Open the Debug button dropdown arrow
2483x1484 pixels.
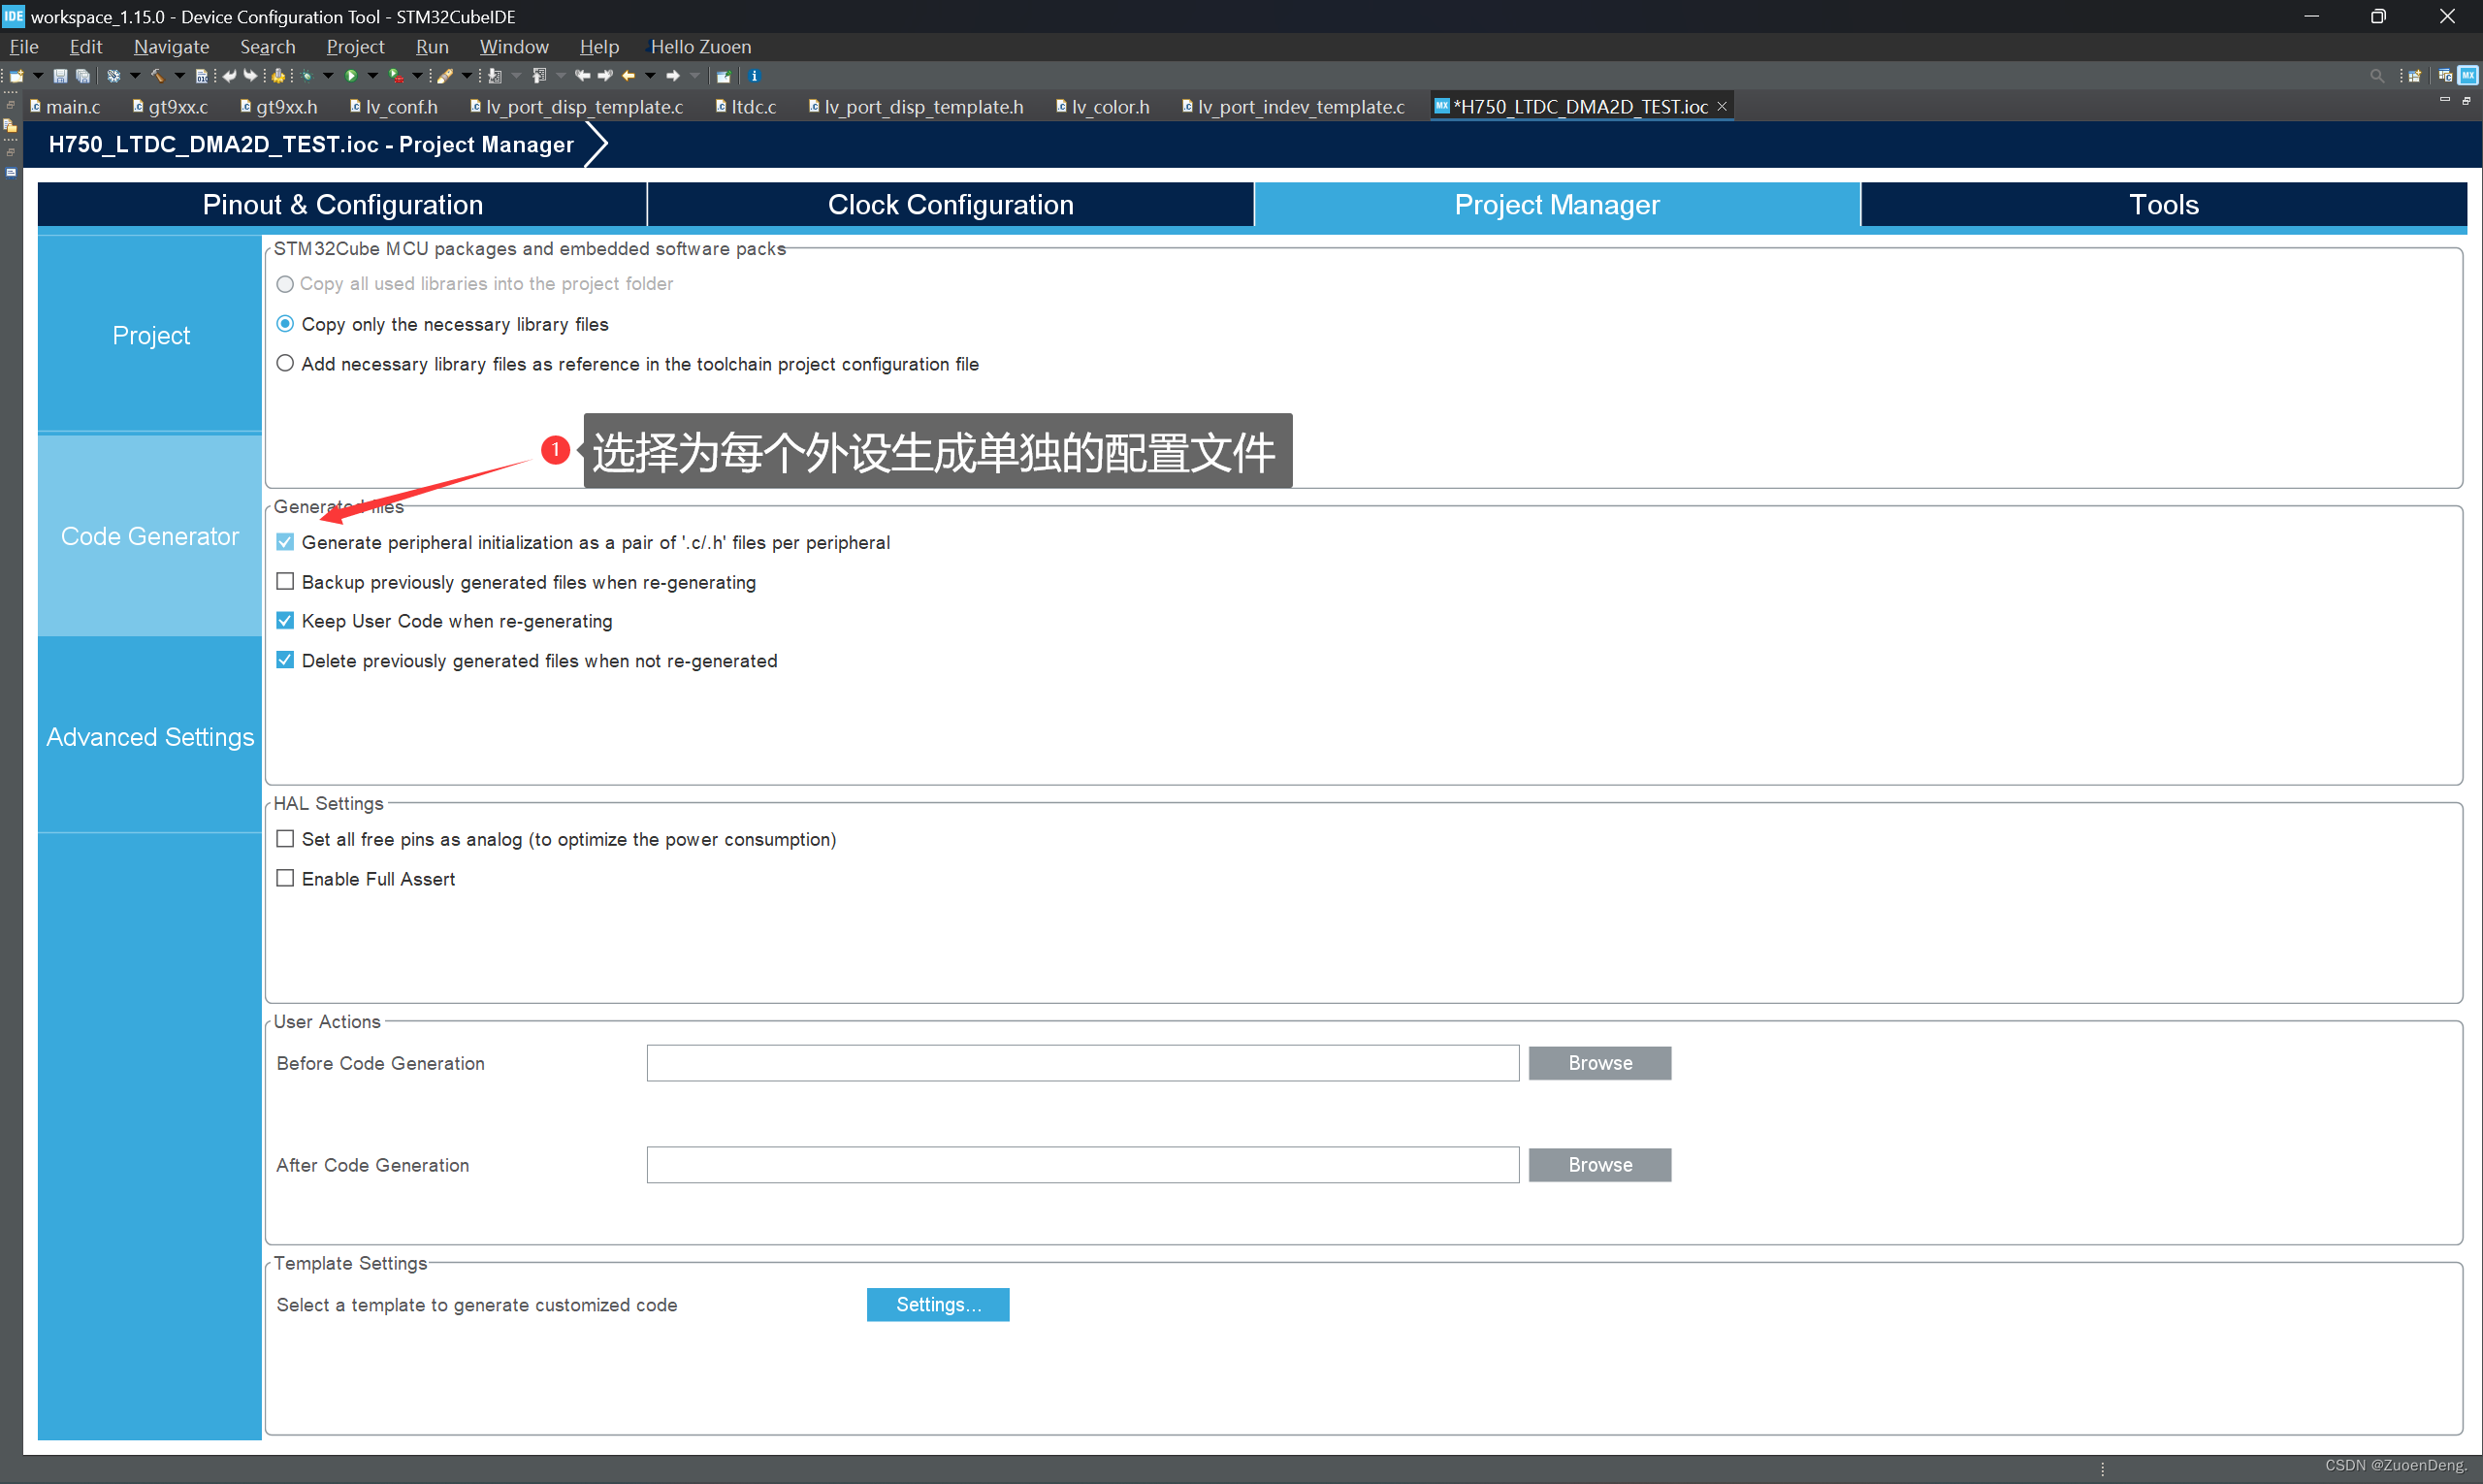[x=328, y=76]
